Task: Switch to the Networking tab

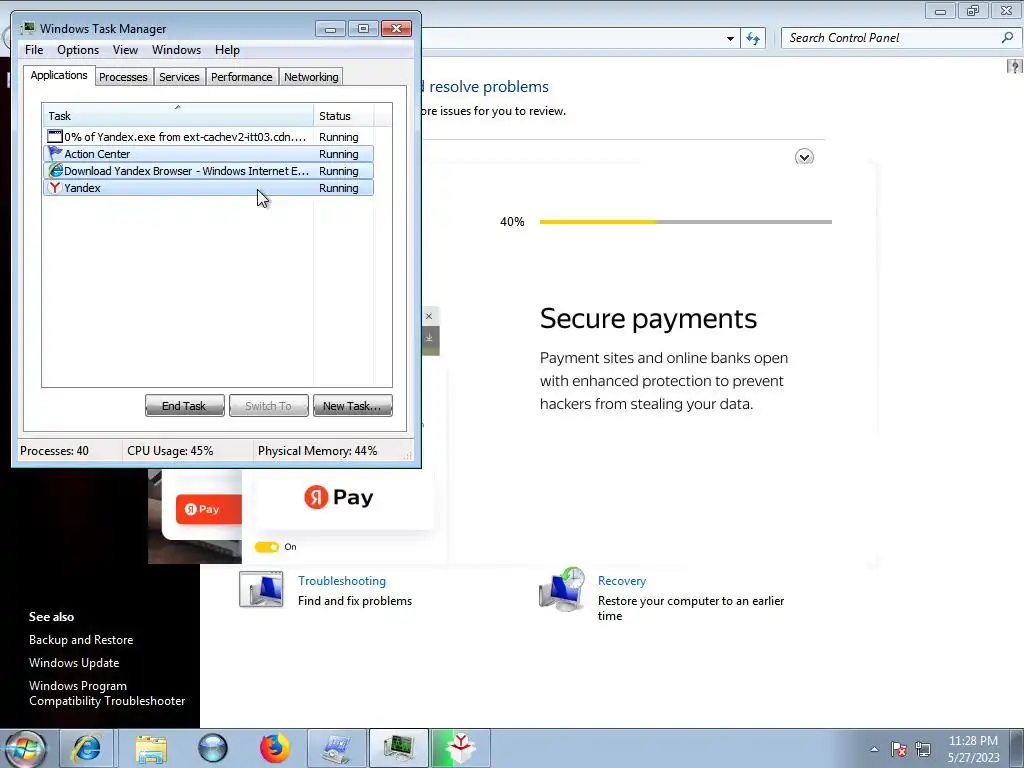Action: point(311,77)
